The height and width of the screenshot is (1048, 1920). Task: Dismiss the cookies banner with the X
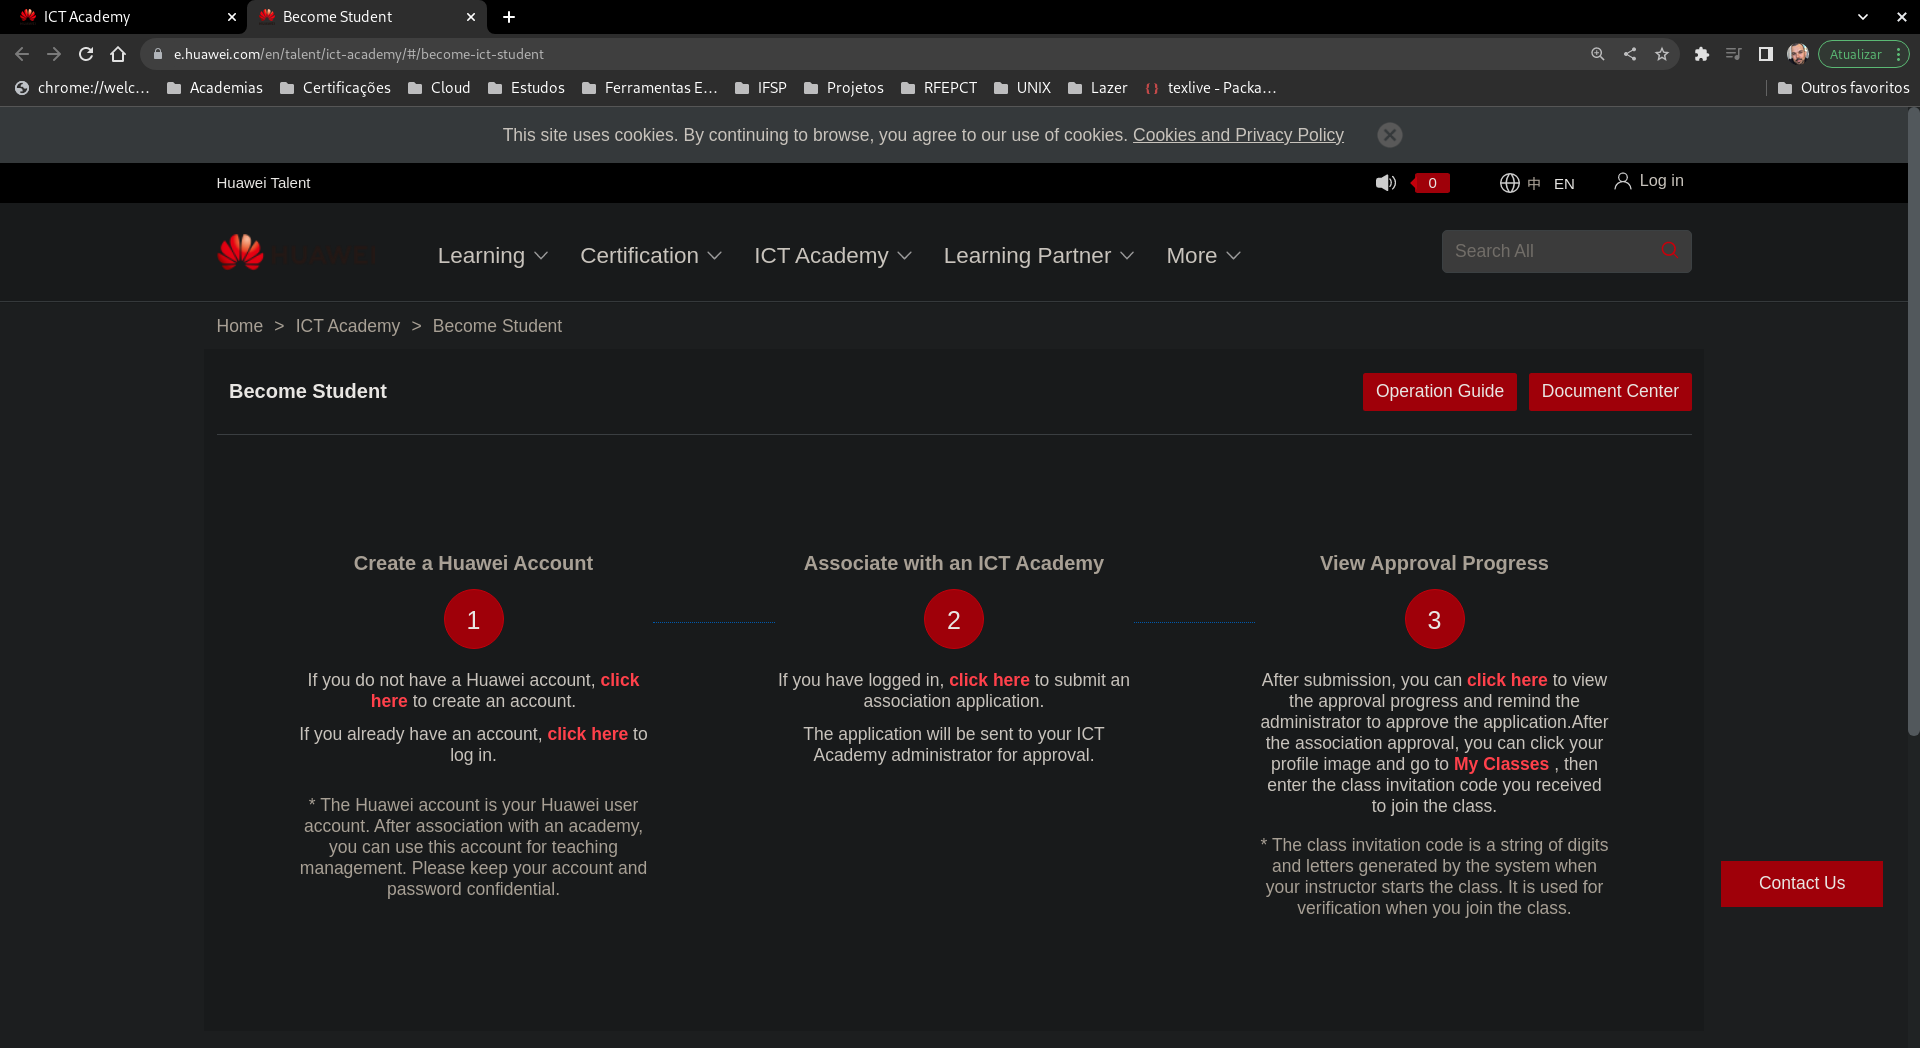click(x=1390, y=135)
